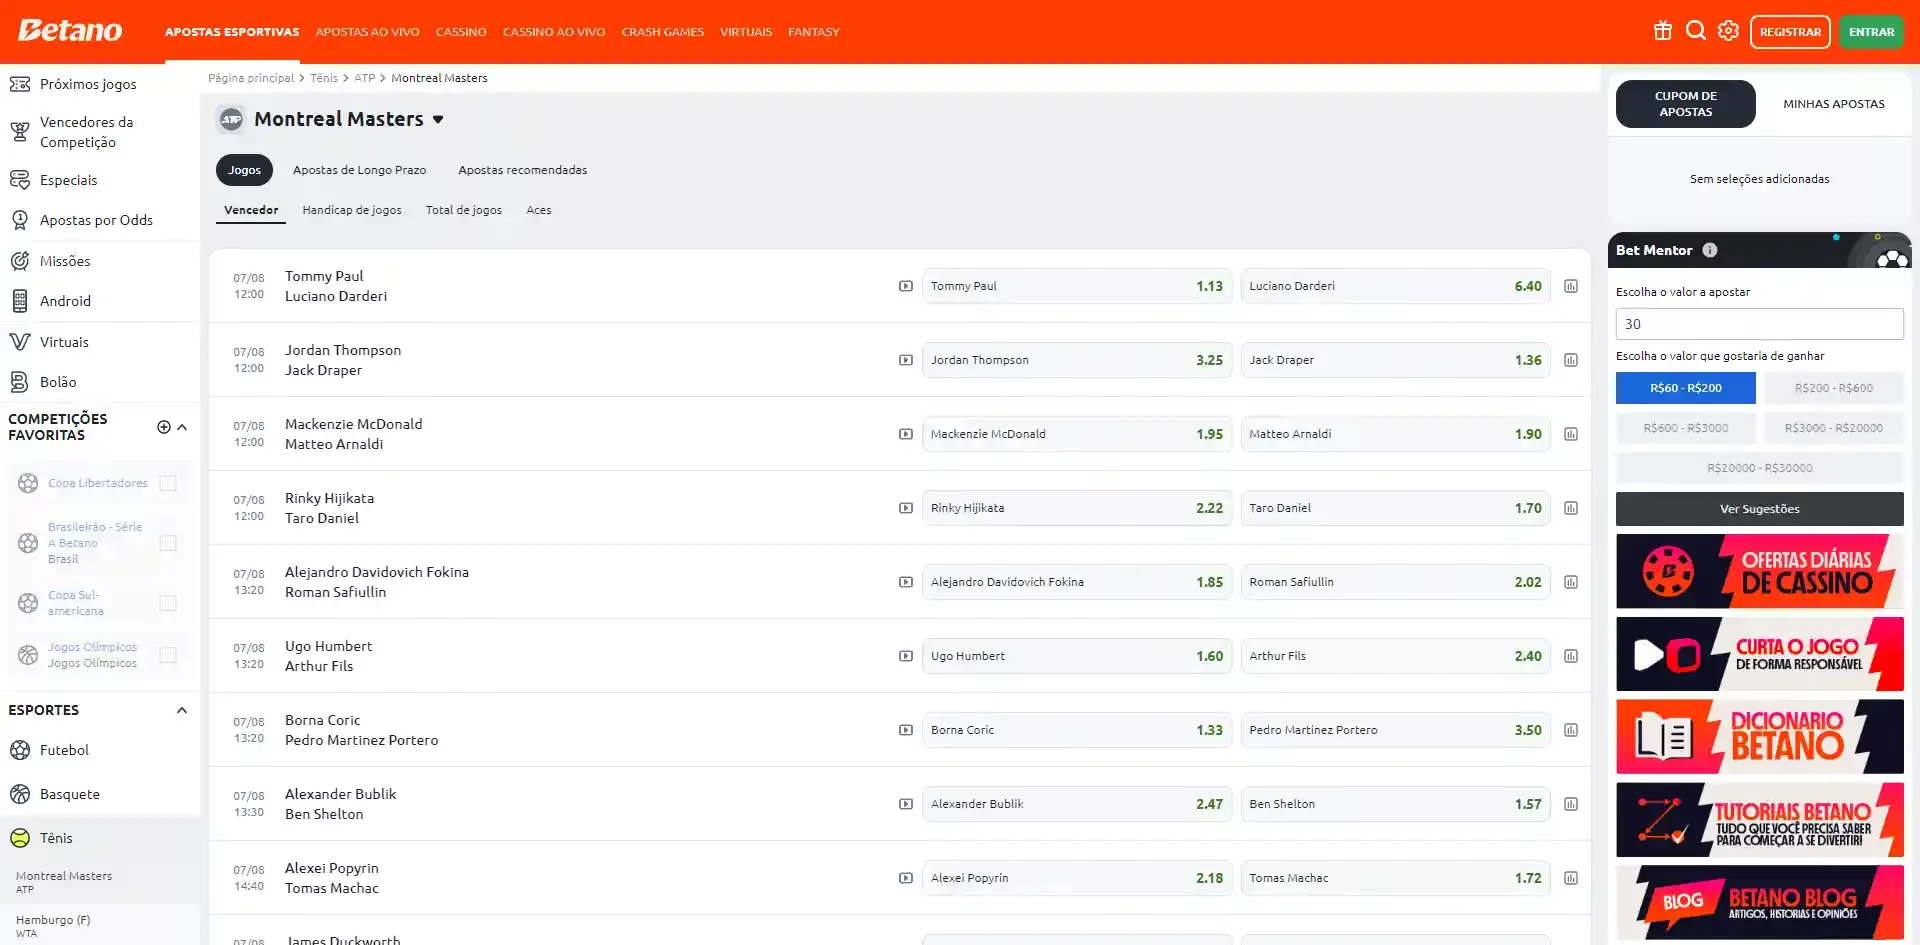
Task: Tick the Copa Sul-americana checkbox
Action: tap(168, 603)
